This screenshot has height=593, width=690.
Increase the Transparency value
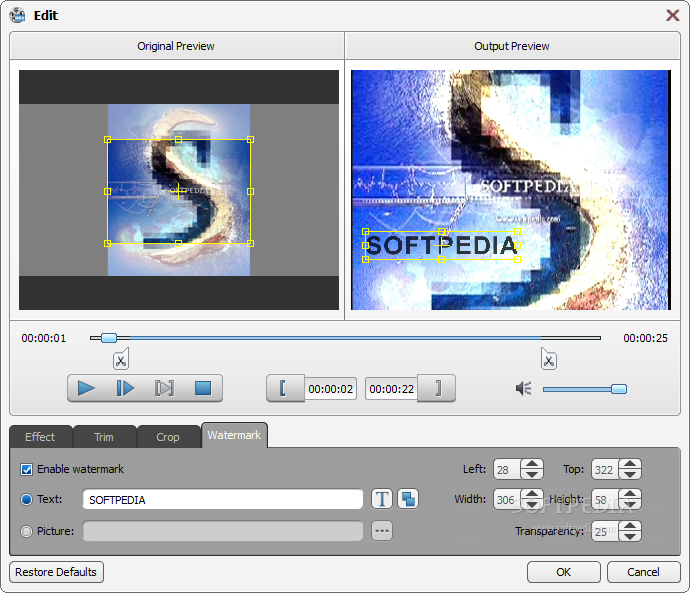[630, 526]
